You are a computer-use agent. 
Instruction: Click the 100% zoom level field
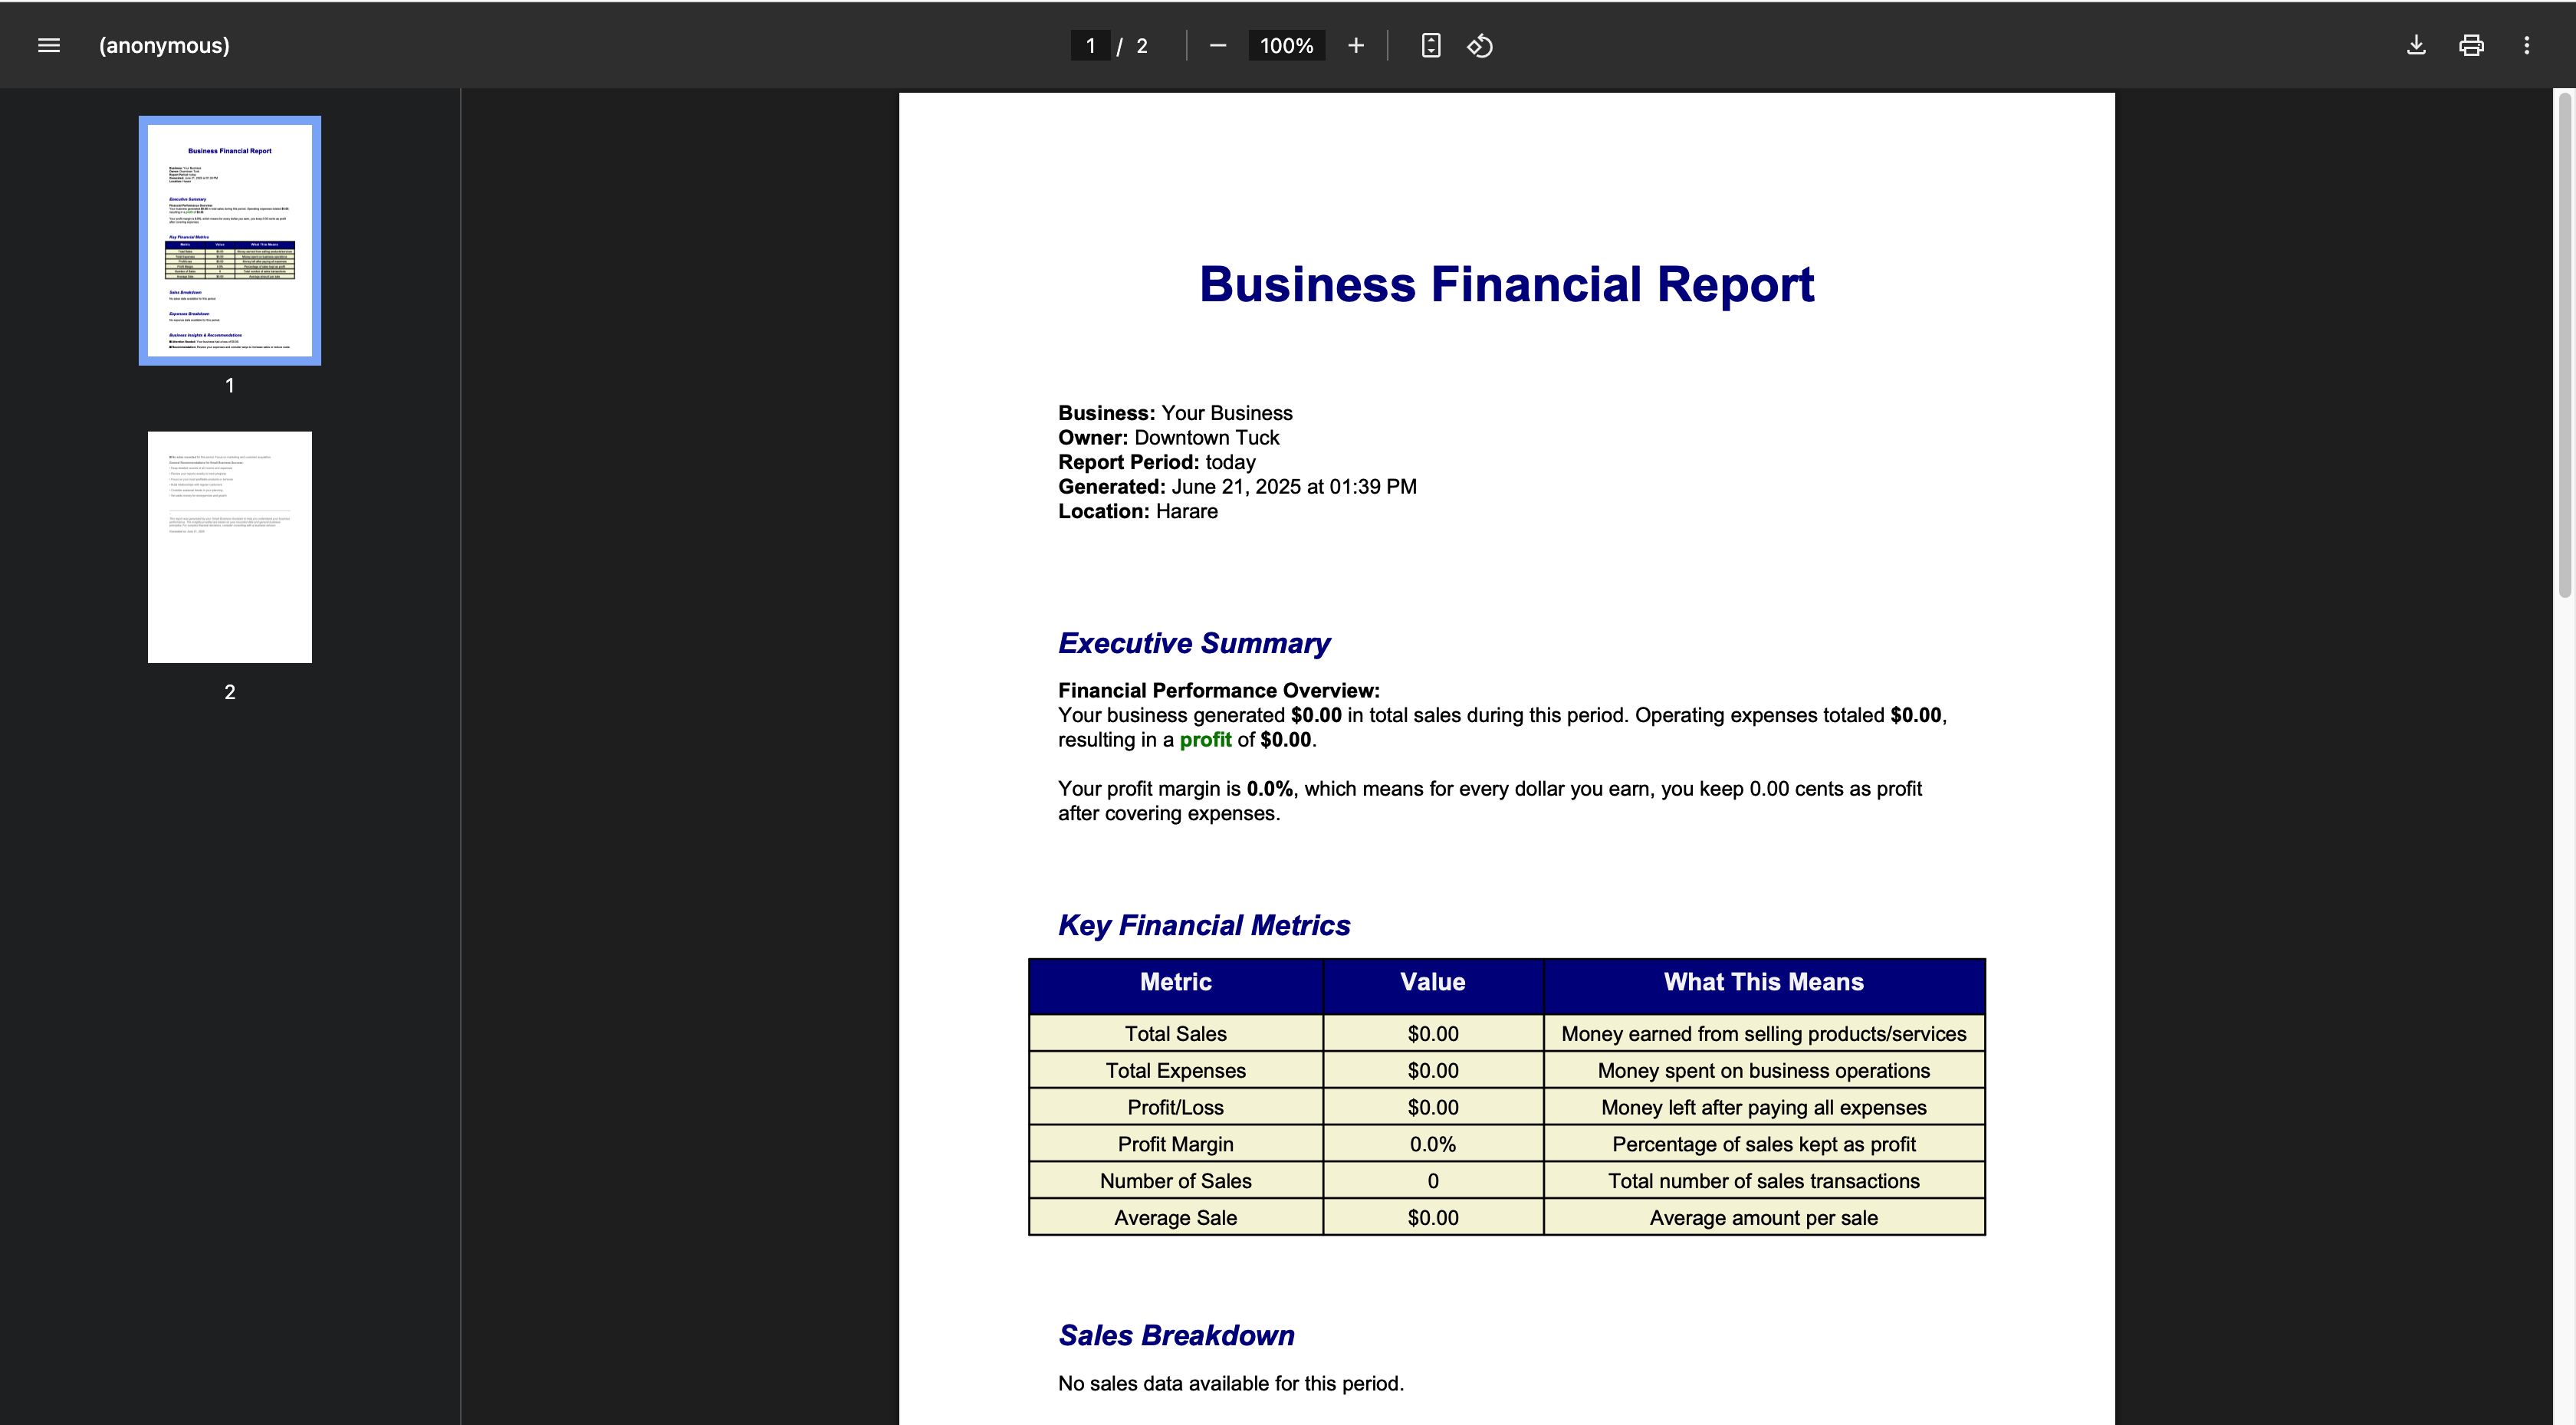(1286, 45)
